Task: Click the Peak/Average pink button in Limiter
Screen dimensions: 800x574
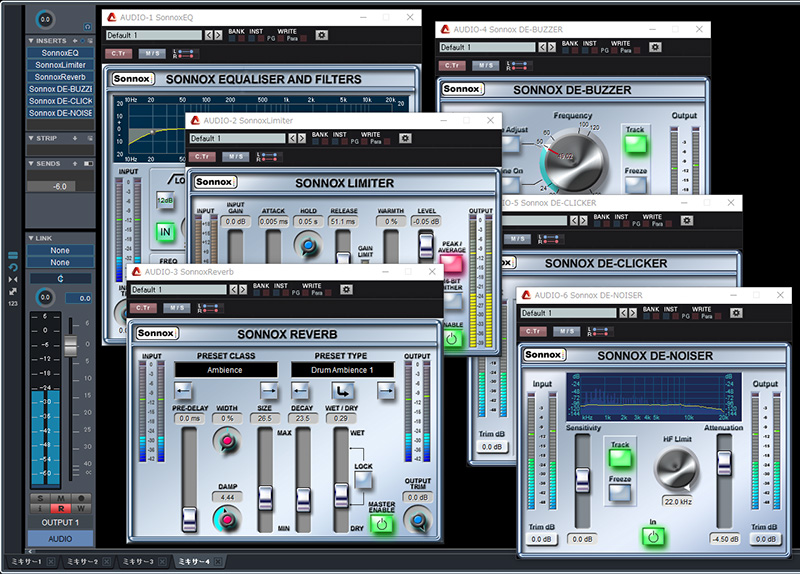Action: 451,263
